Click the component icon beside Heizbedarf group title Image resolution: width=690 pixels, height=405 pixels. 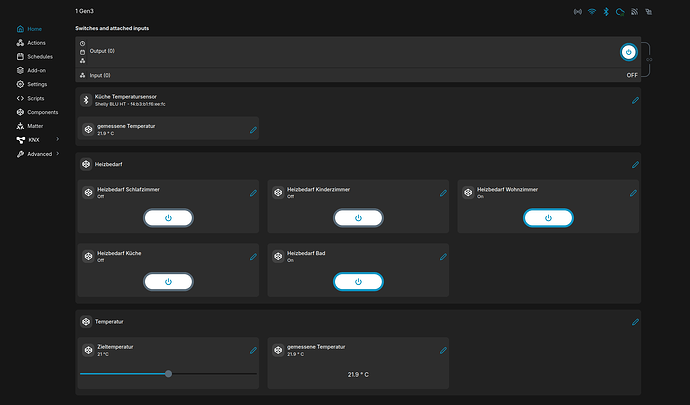(x=86, y=164)
